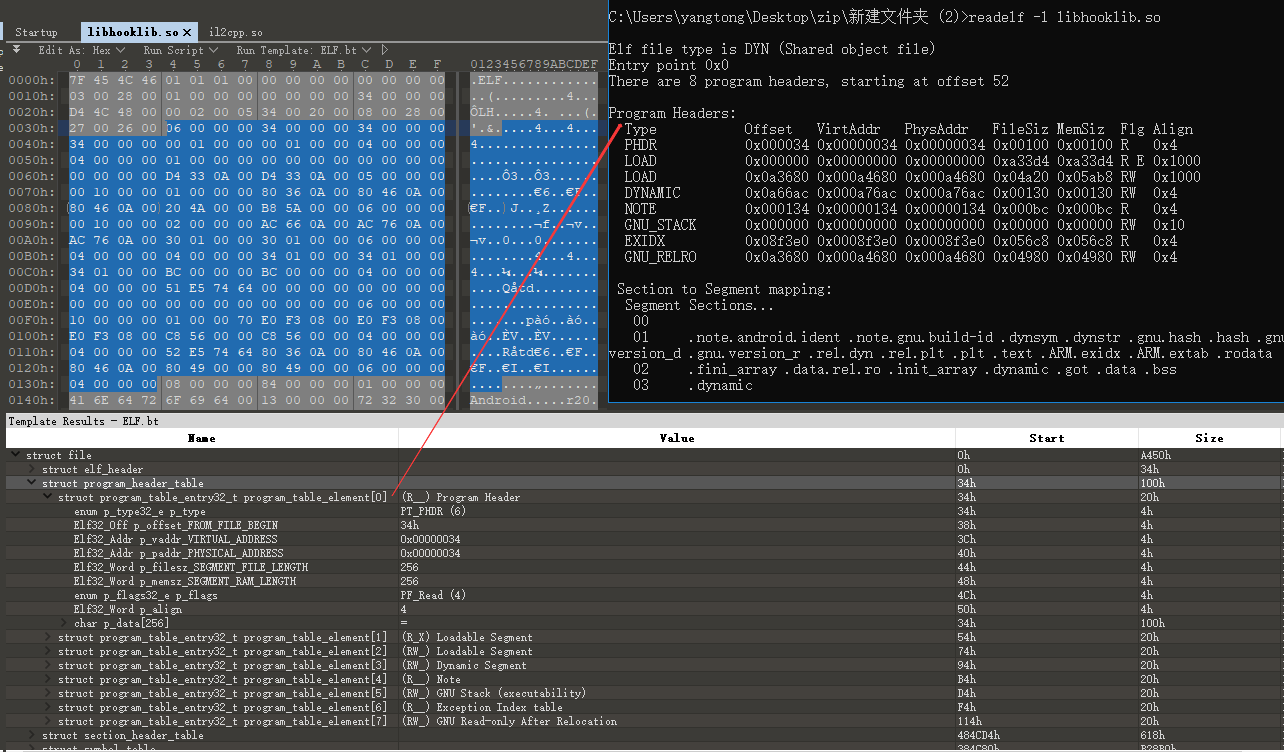Screen dimensions: 1284x752
Task: Click the Value column header
Action: [677, 438]
